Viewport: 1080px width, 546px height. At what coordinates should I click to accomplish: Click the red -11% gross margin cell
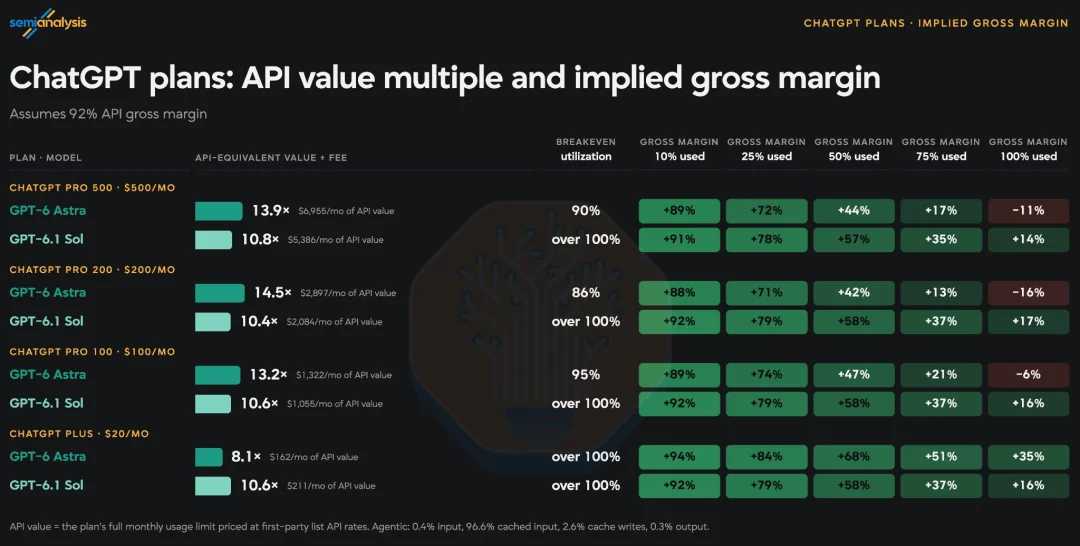[x=1028, y=211]
